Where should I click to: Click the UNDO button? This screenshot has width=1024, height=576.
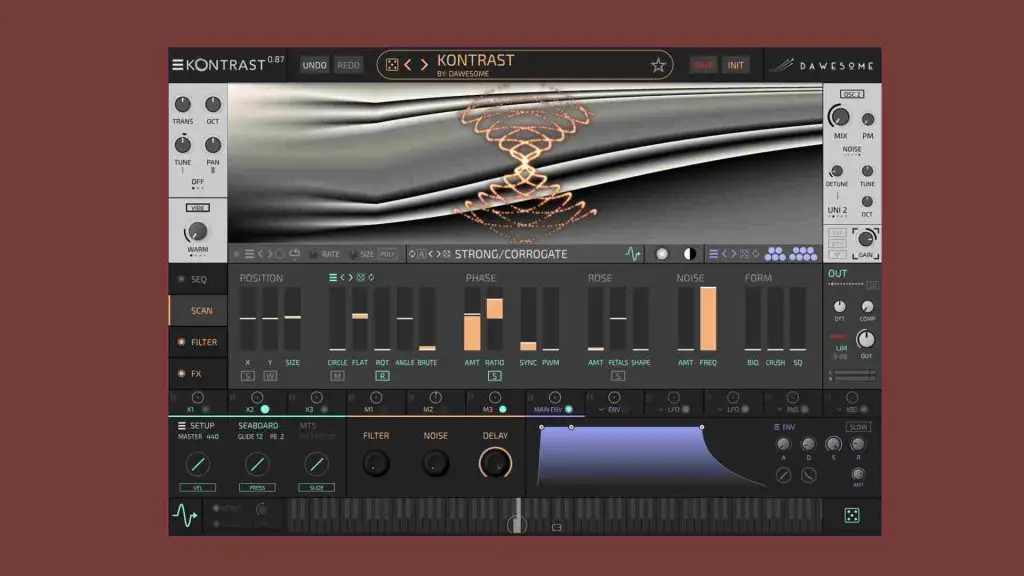pos(314,65)
